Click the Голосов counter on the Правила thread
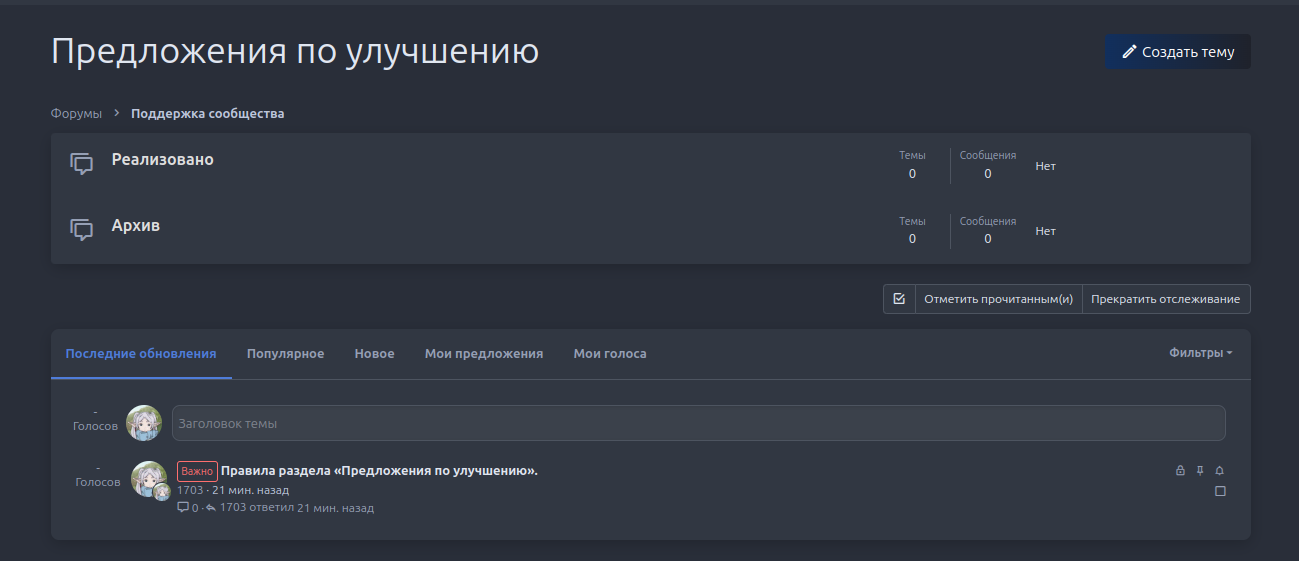 tap(98, 475)
